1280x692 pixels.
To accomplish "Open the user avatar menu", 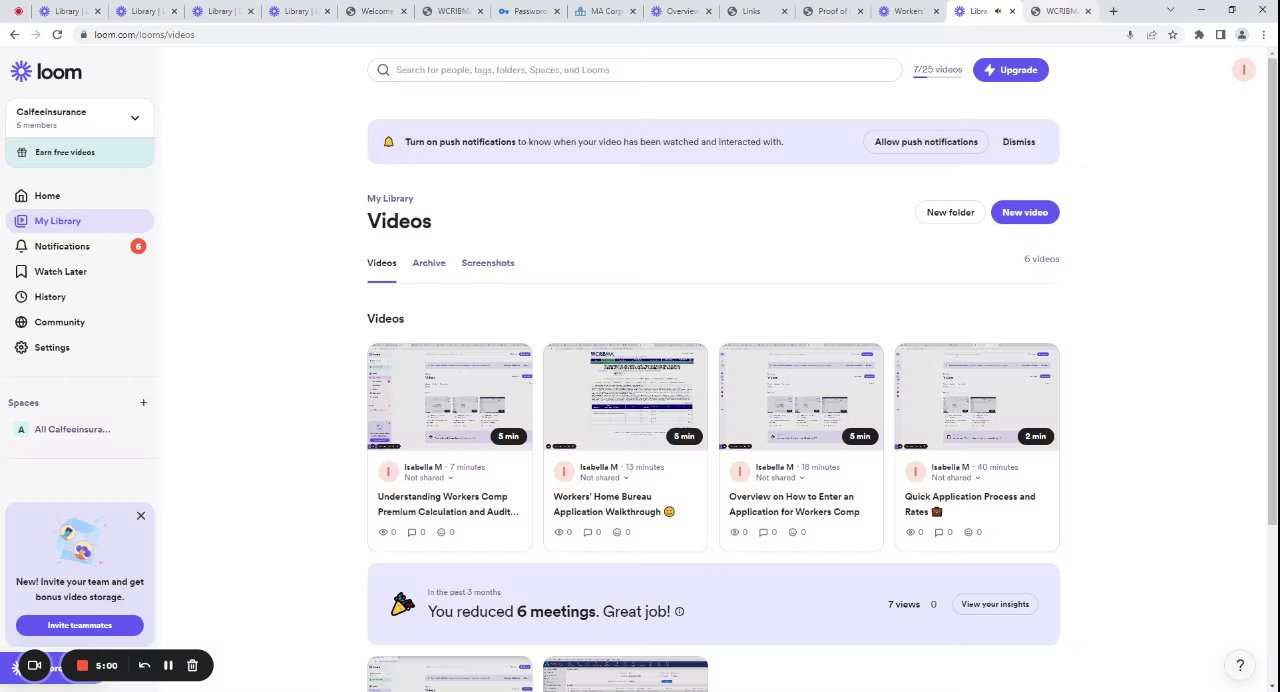I will coord(1244,70).
